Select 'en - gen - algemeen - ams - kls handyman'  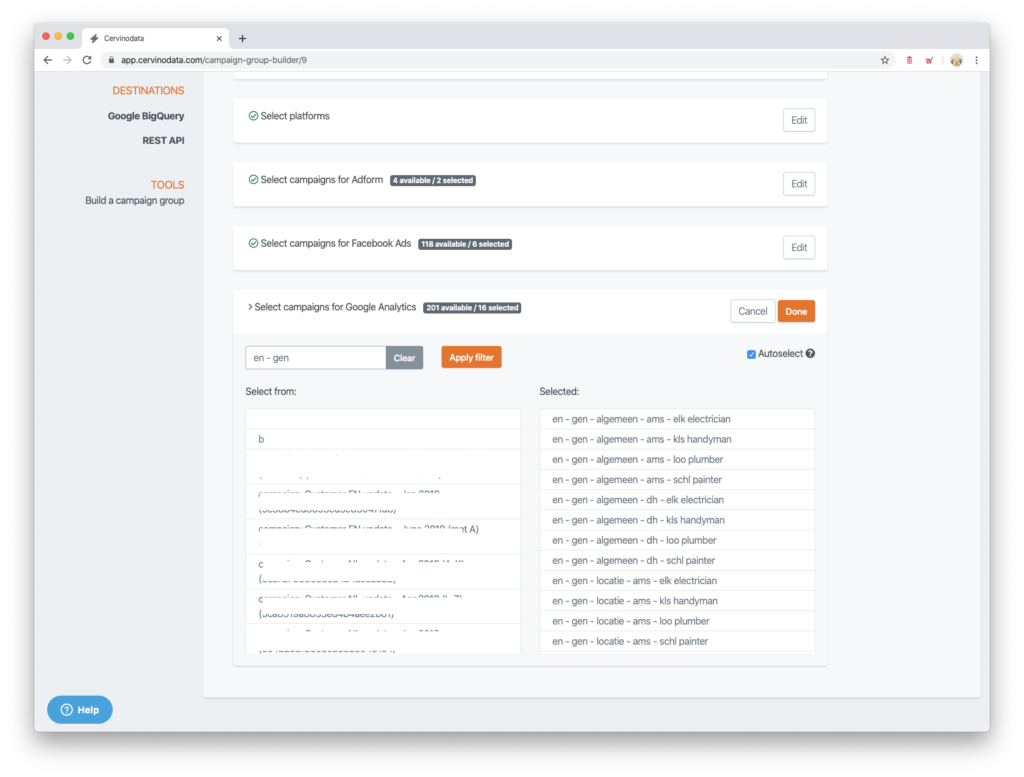click(x=677, y=439)
